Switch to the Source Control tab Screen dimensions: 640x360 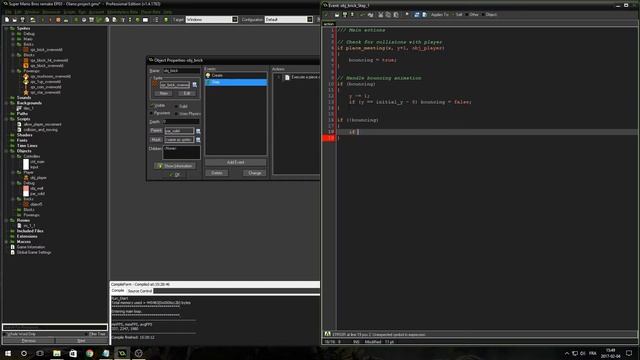pos(140,291)
